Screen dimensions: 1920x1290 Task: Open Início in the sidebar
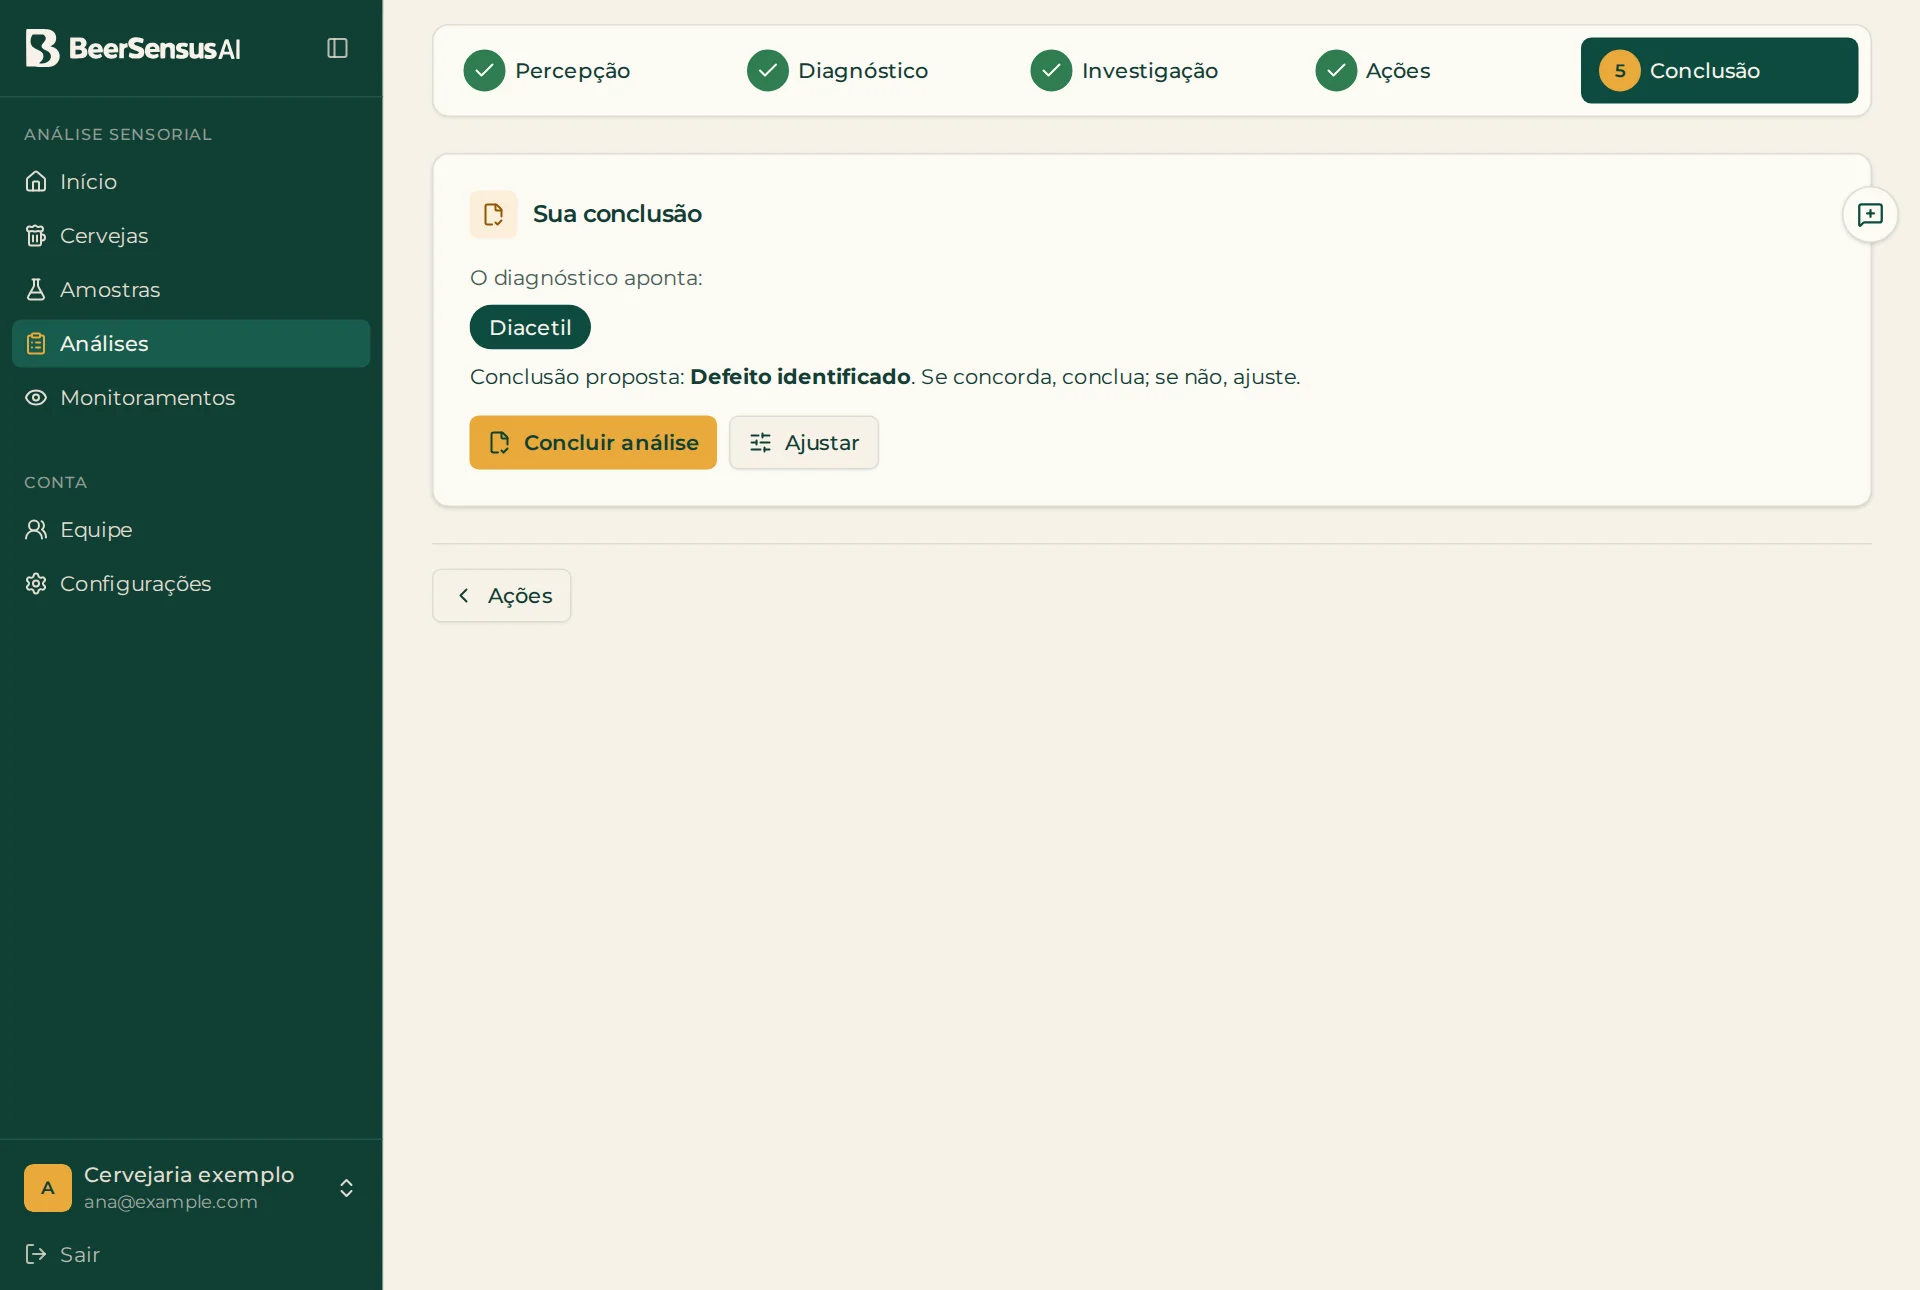[191, 181]
